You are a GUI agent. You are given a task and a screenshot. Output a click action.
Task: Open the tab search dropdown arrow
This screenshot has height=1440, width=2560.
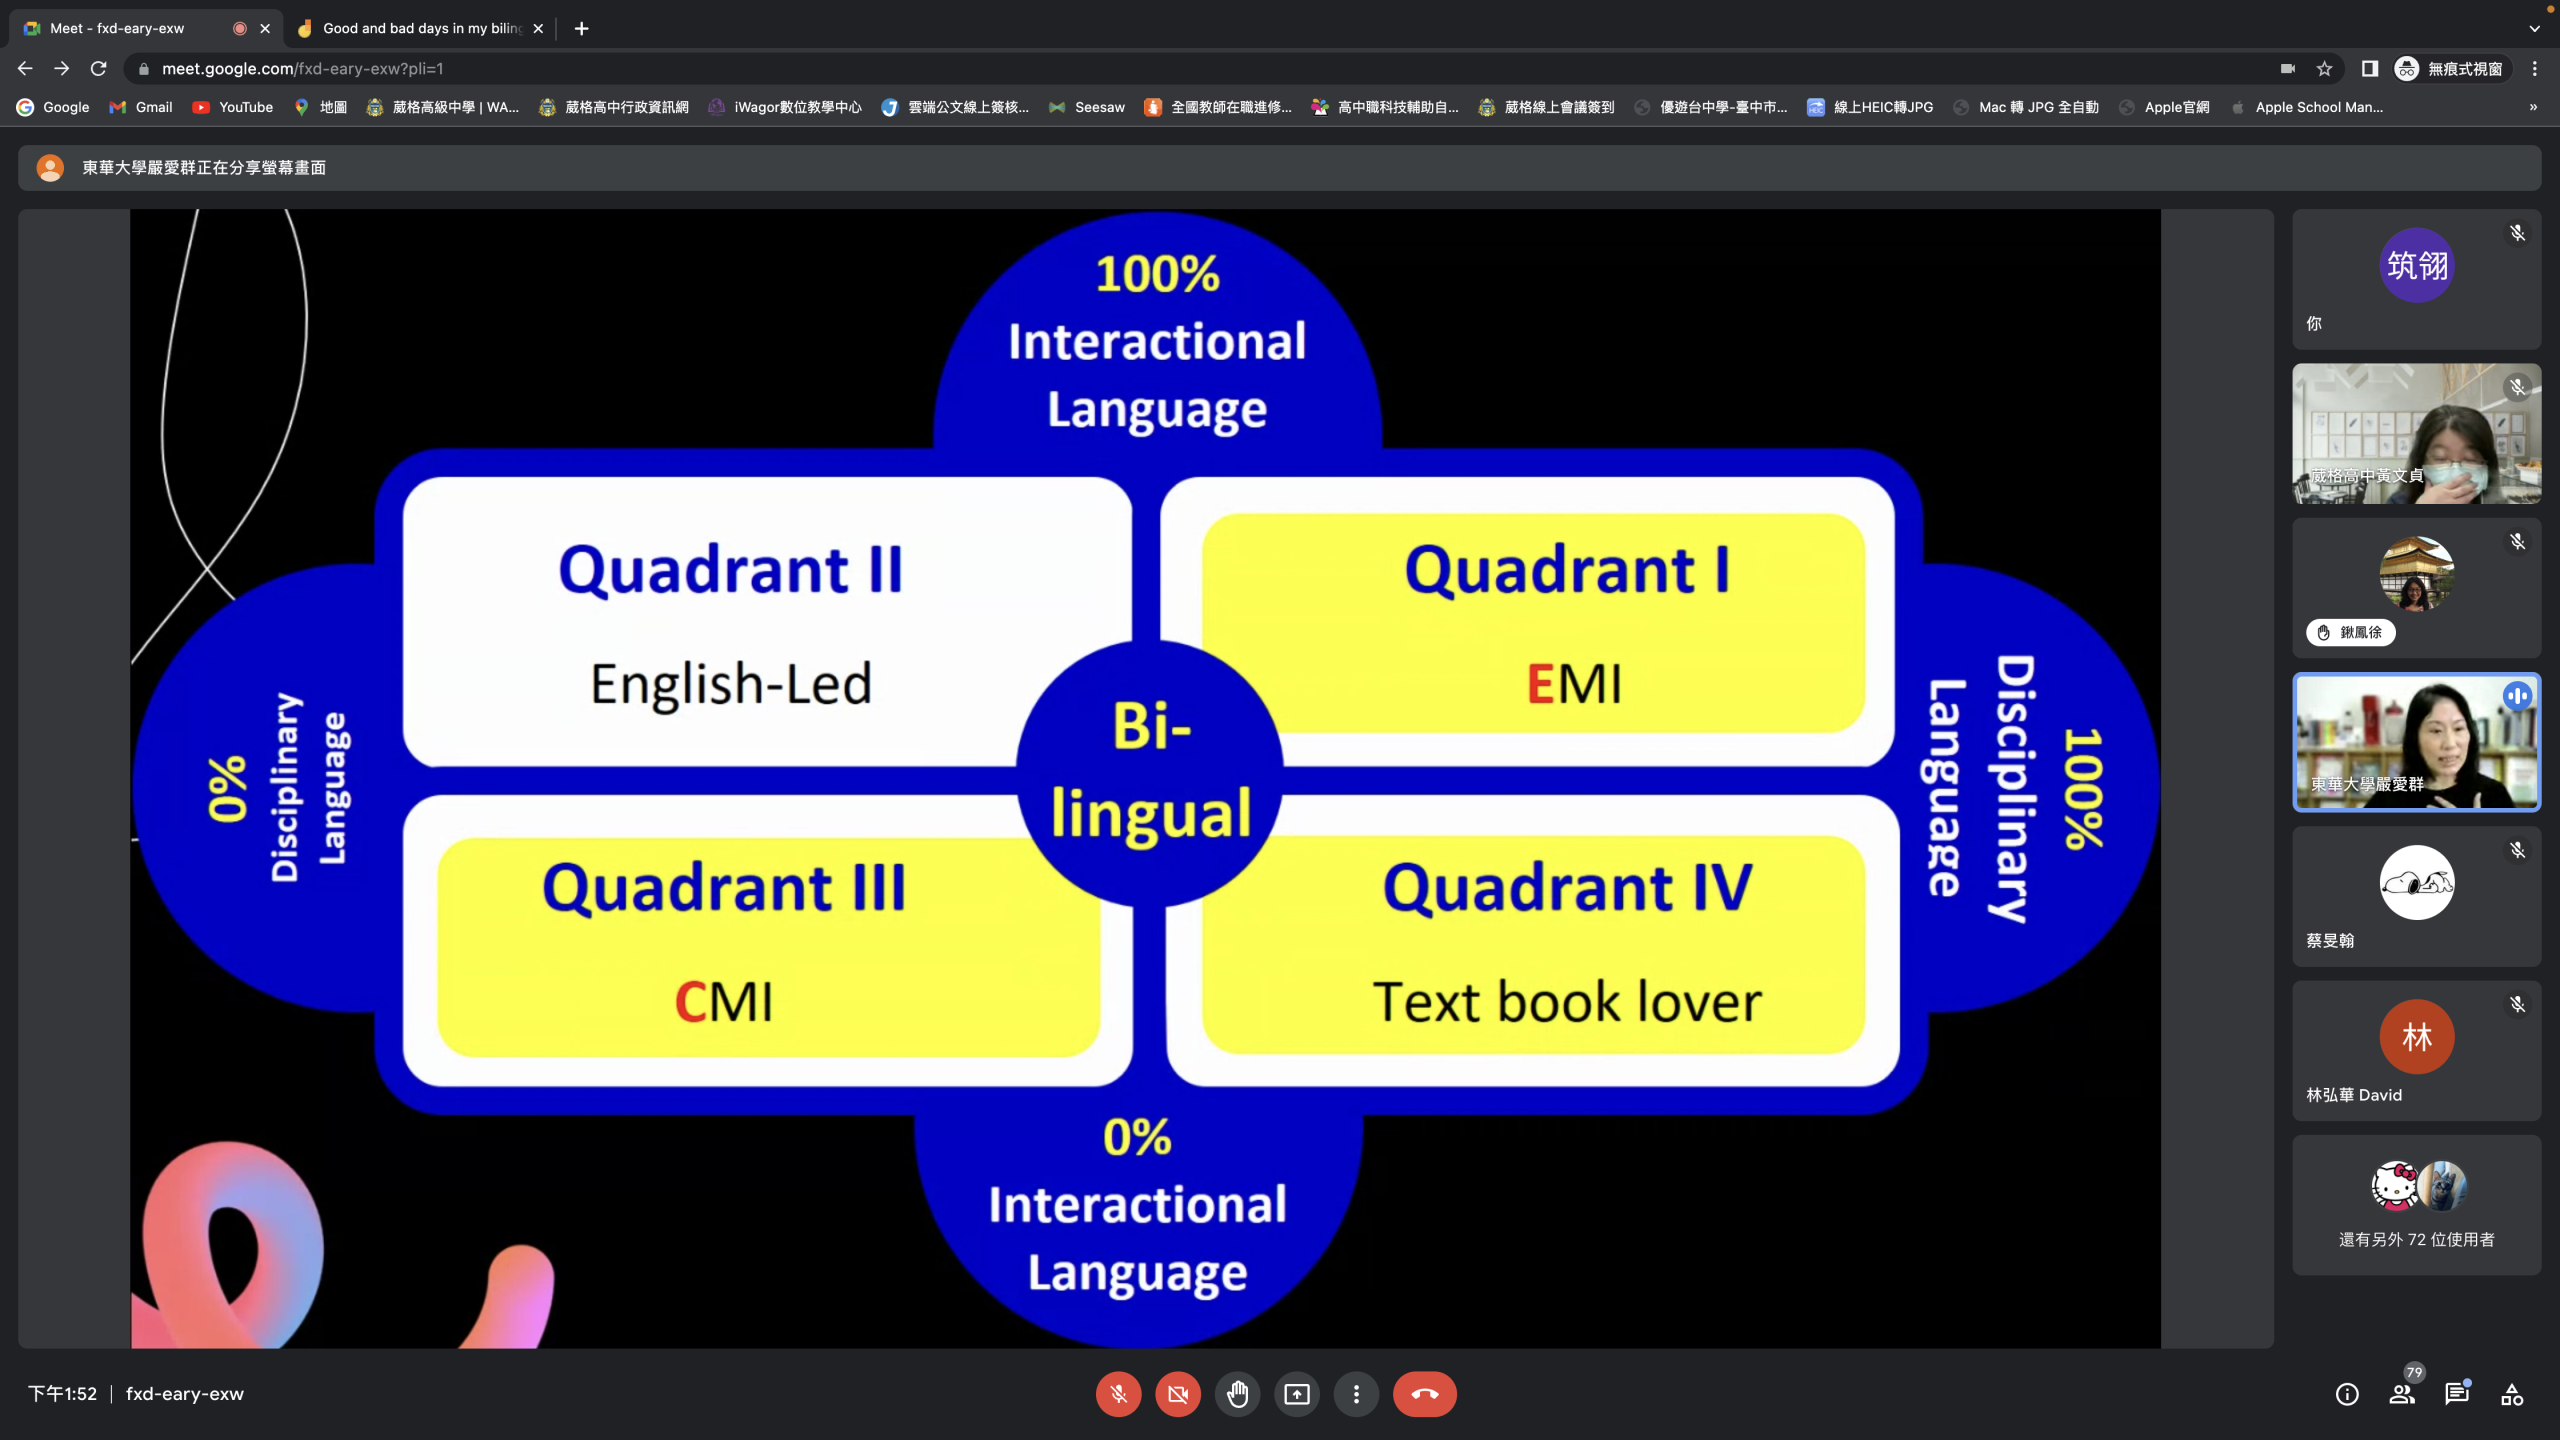pos(2534,28)
